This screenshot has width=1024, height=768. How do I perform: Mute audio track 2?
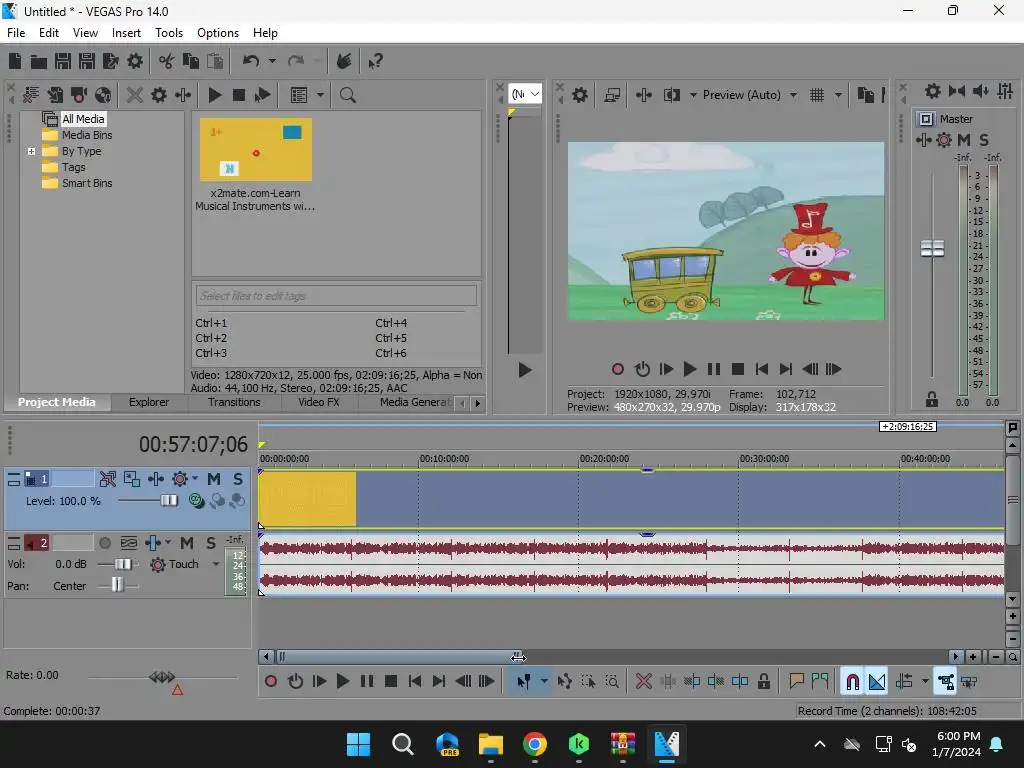[x=187, y=543]
